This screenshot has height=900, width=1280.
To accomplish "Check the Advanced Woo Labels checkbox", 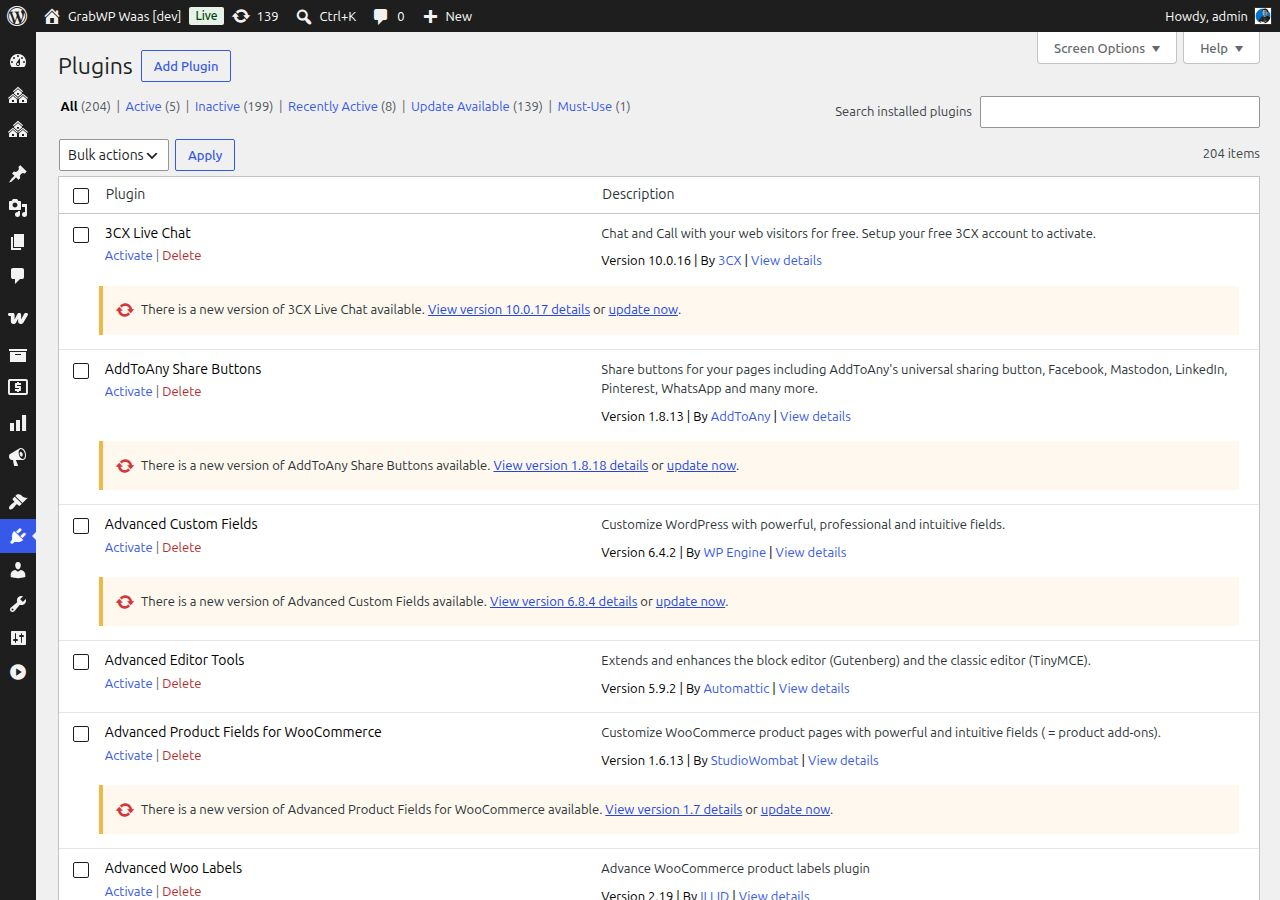I will click(x=82, y=870).
